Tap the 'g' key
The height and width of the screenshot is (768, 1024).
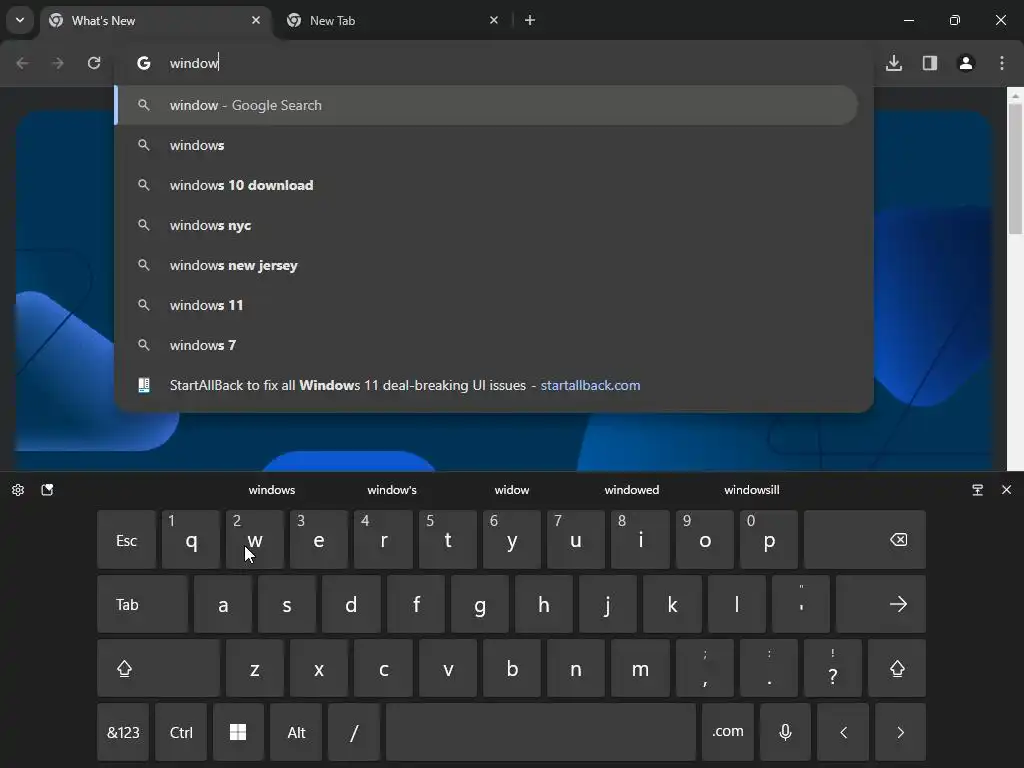479,604
